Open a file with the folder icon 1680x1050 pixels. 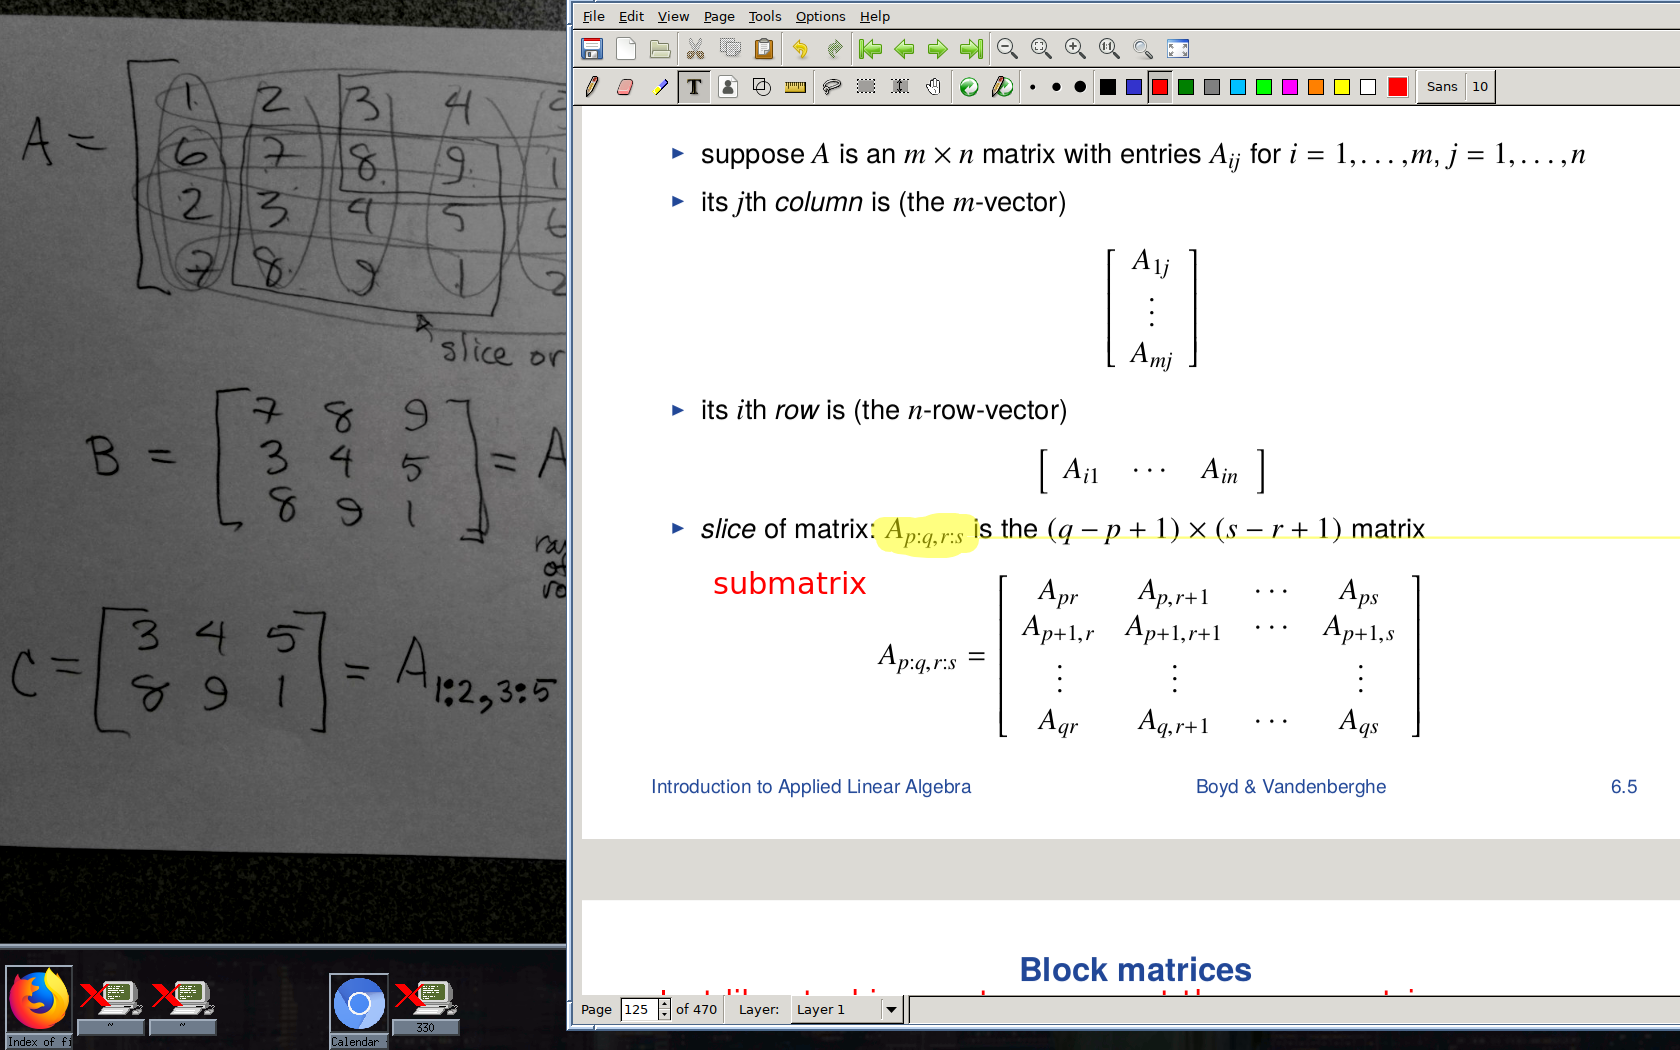click(660, 49)
